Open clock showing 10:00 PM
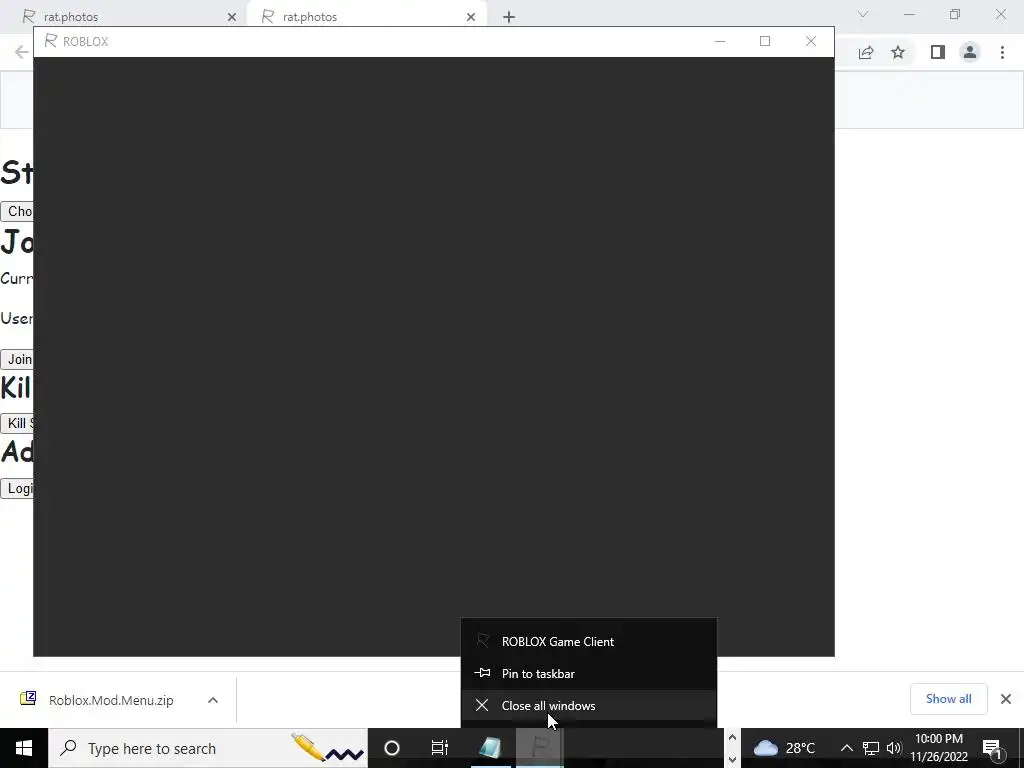 pyautogui.click(x=939, y=748)
